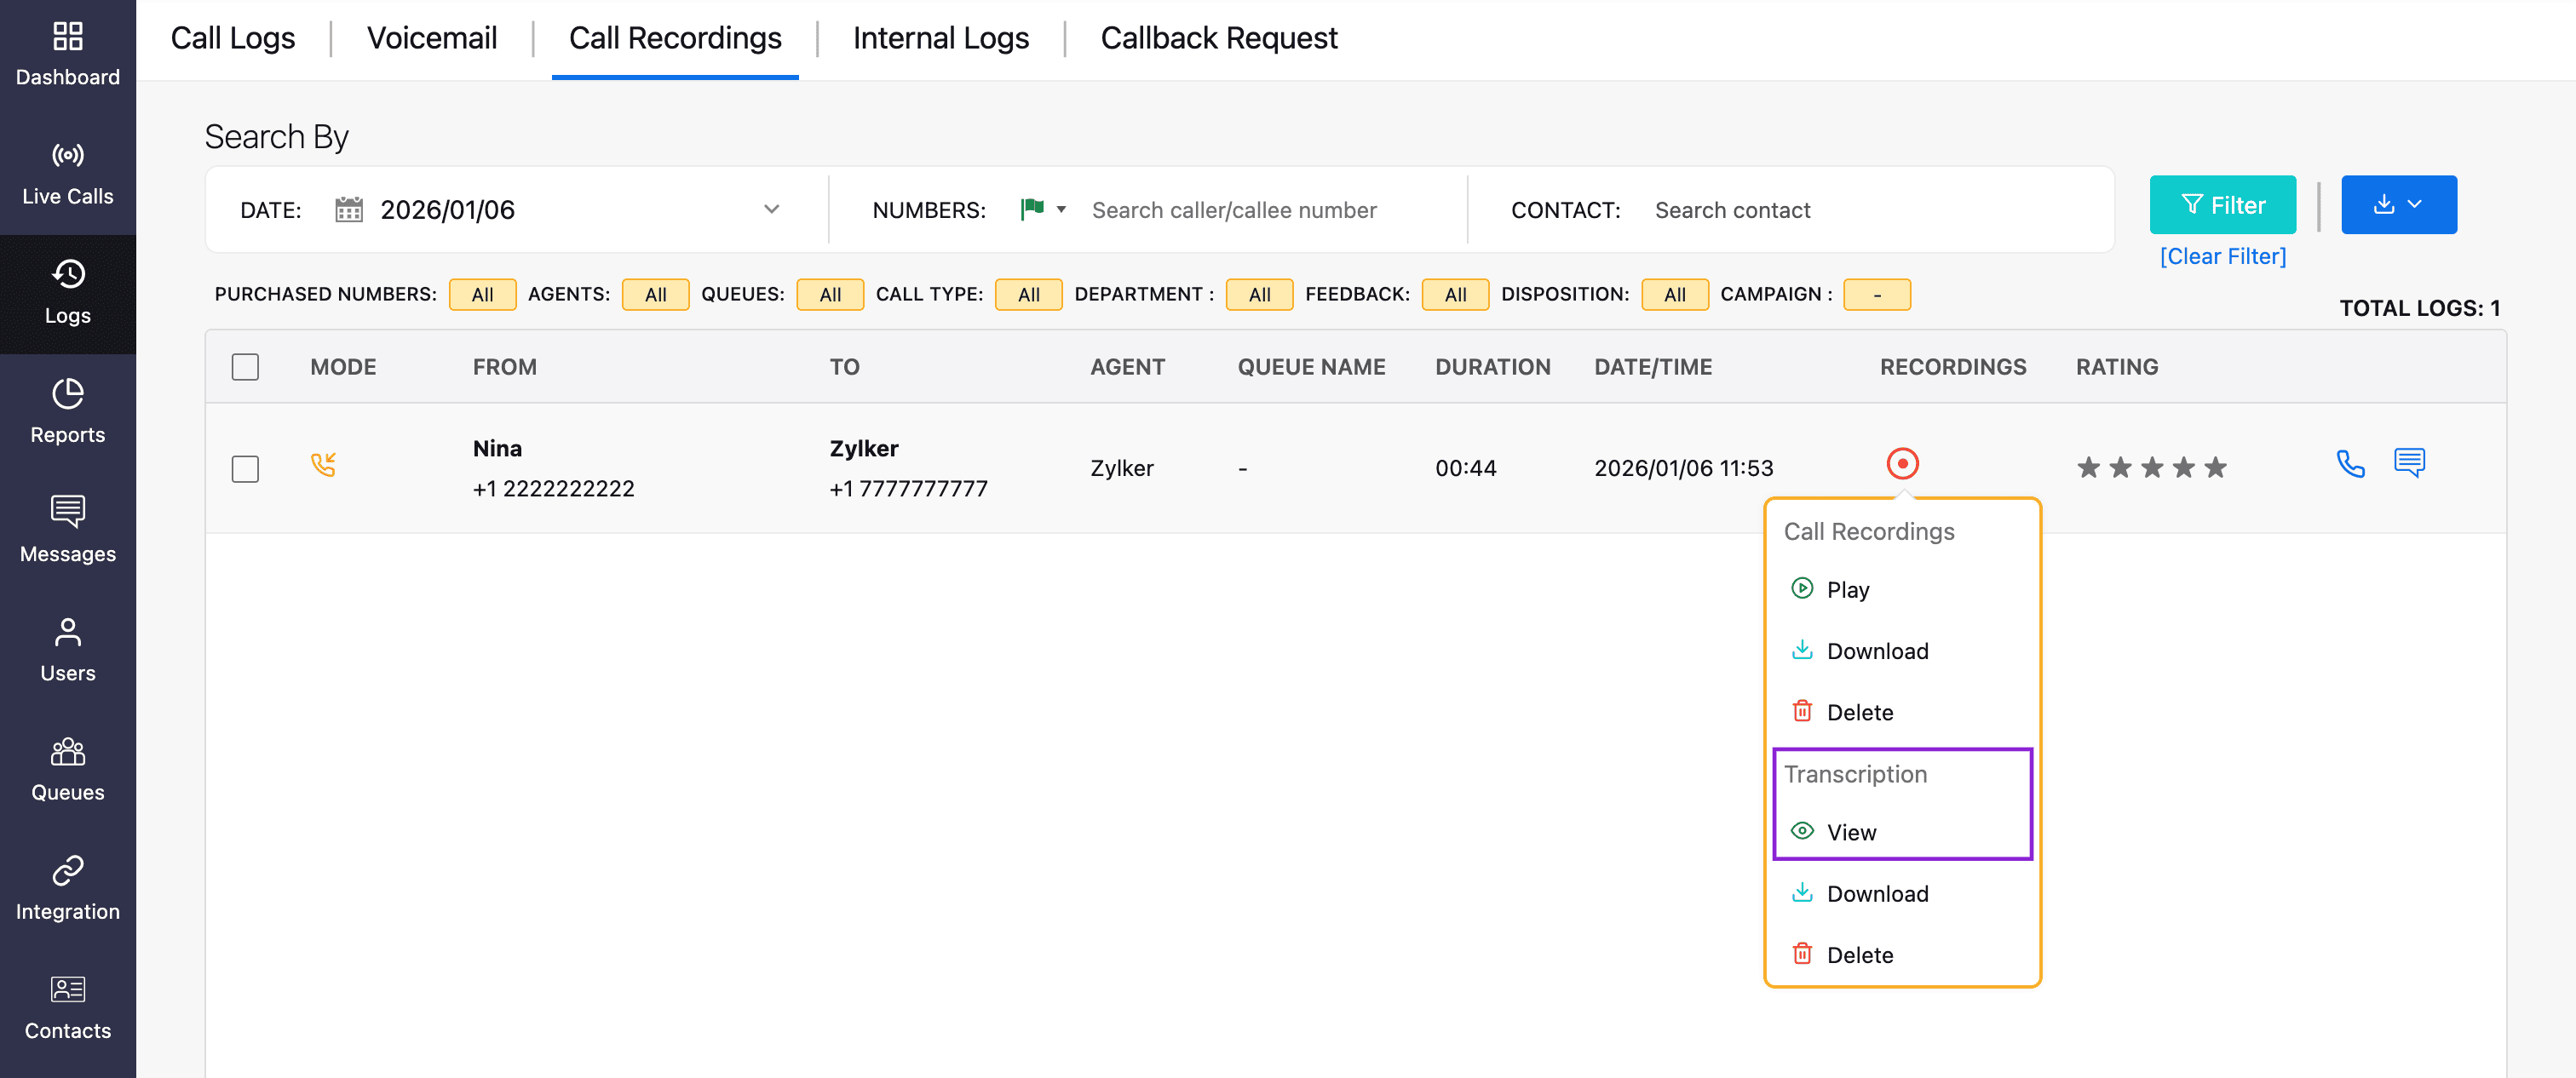Screen dimensions: 2576x1078
Task: Open the date calendar icon
Action: (x=348, y=210)
